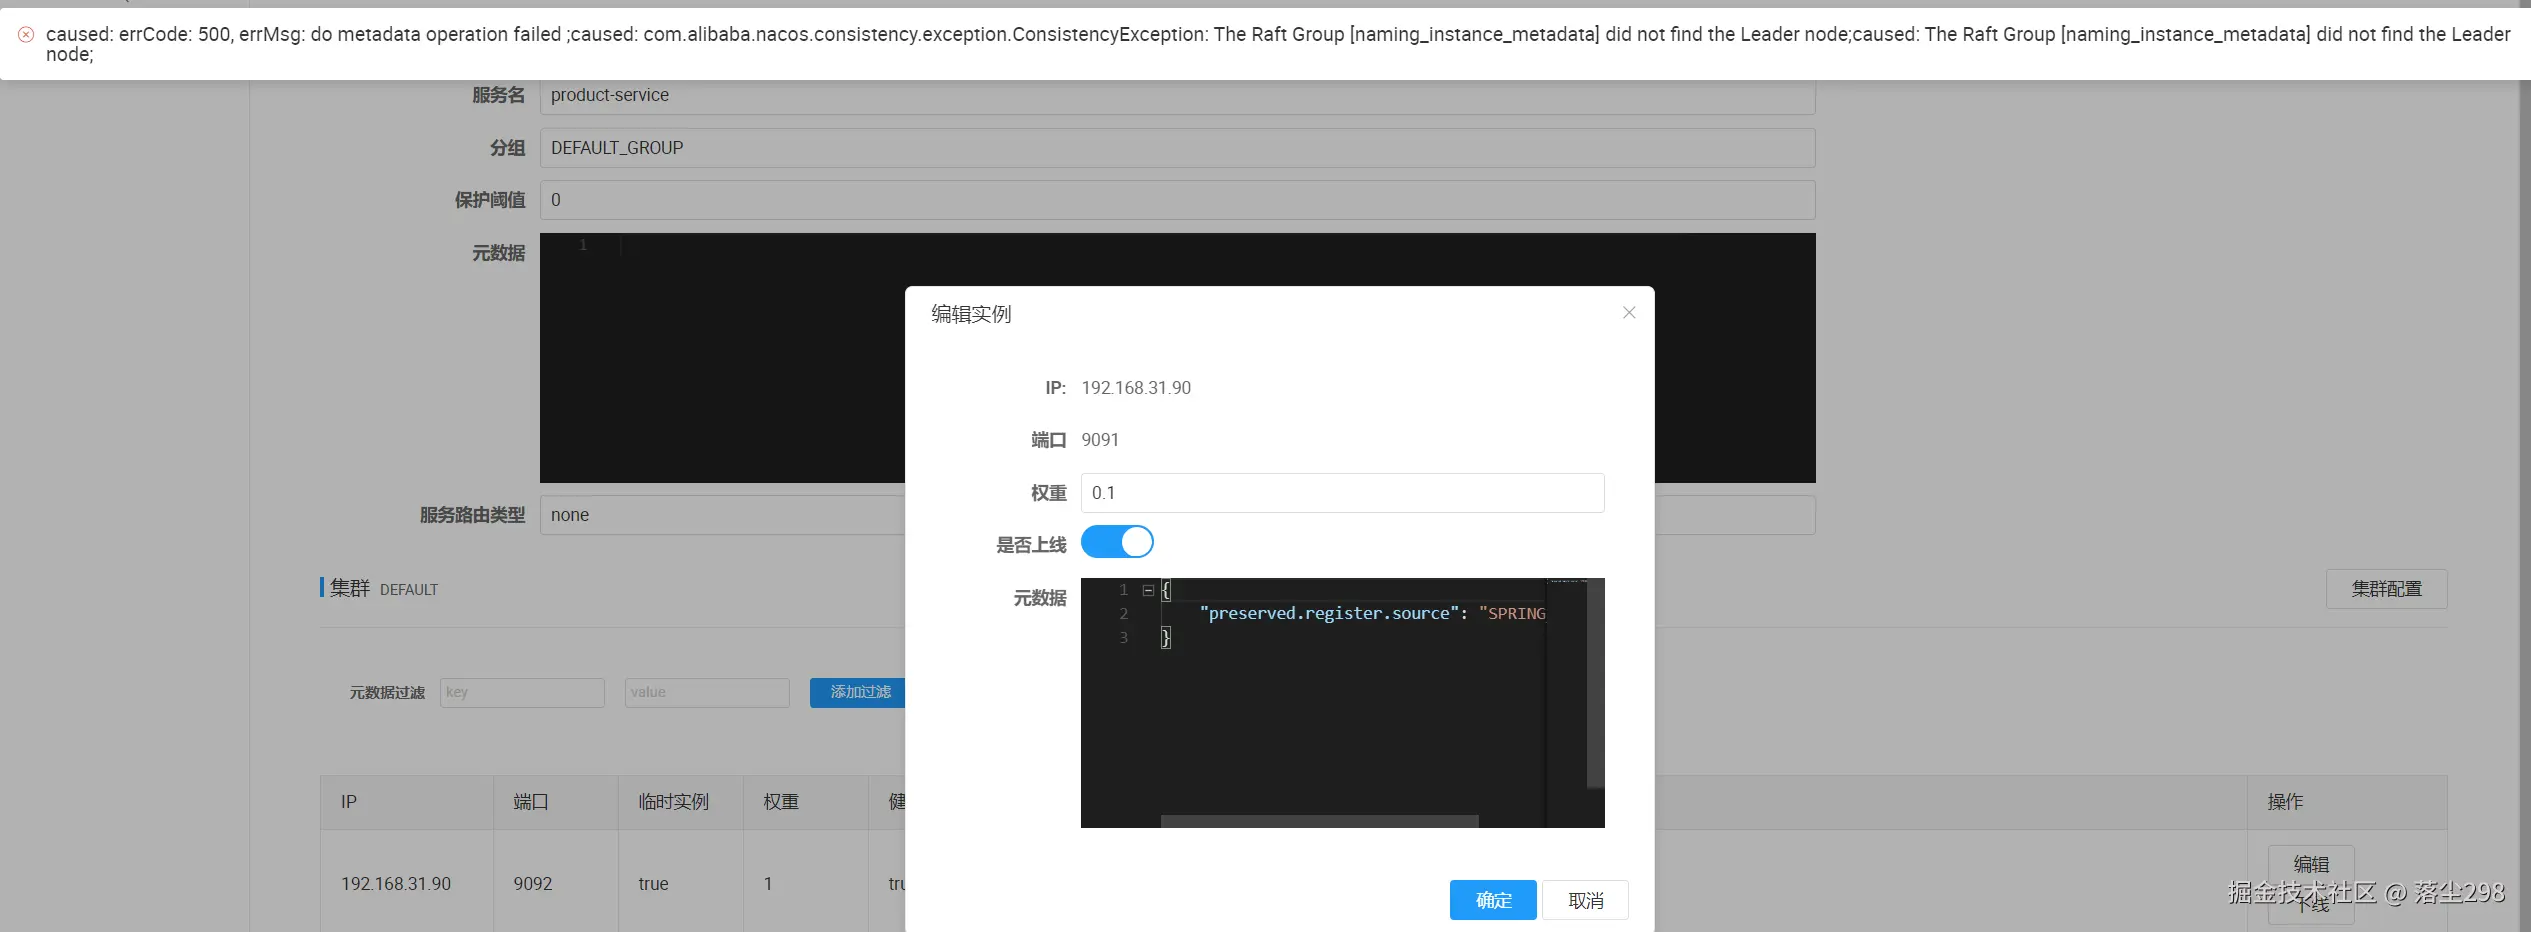Focus the metadata filter value field

point(707,692)
